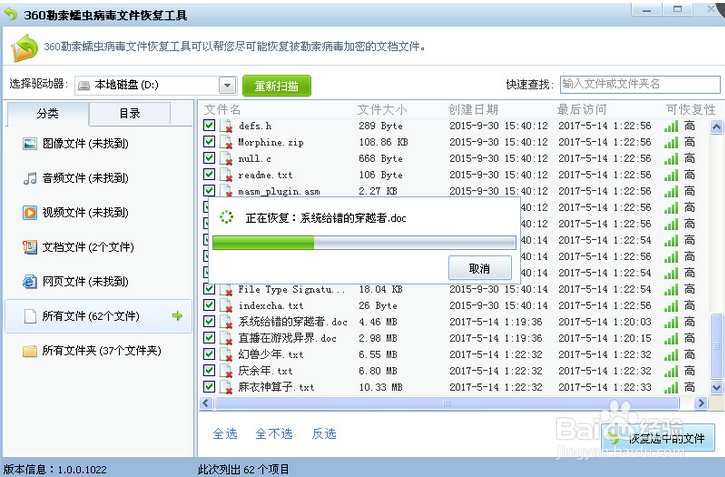The height and width of the screenshot is (477, 725).
Task: Toggle checkbox for indexcha.txt
Action: (x=209, y=305)
